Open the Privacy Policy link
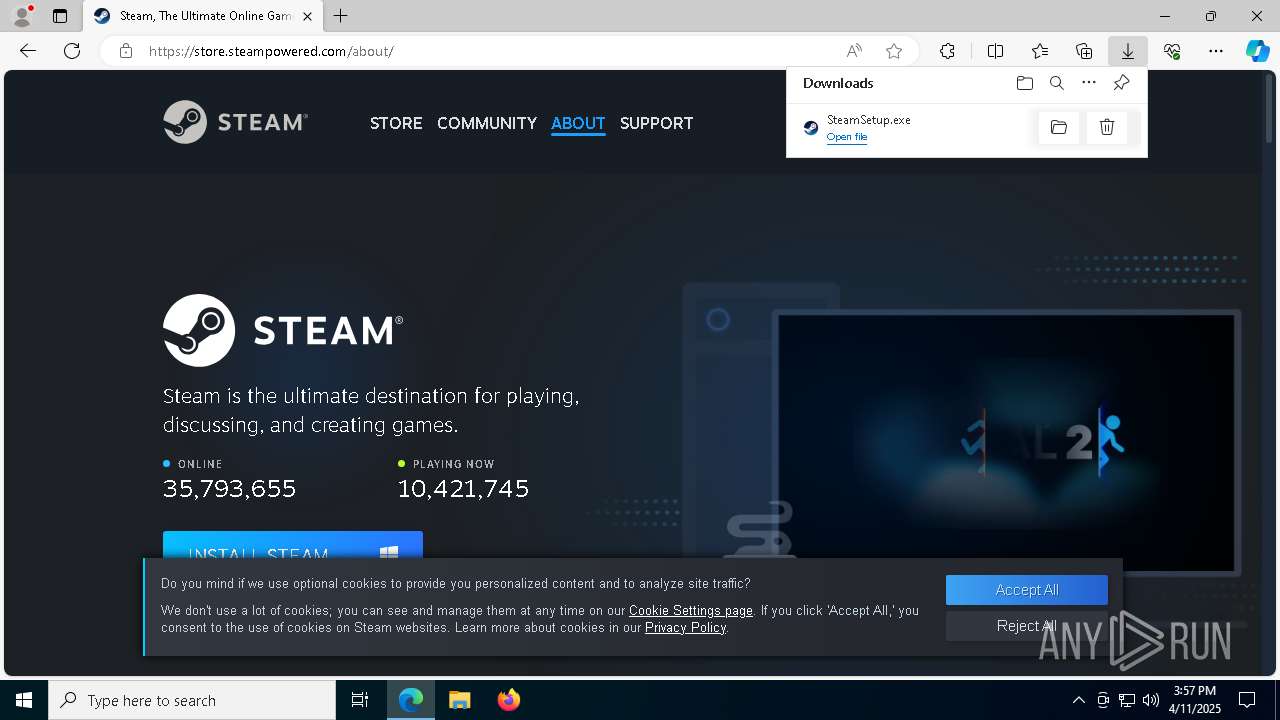The image size is (1280, 720). (686, 627)
